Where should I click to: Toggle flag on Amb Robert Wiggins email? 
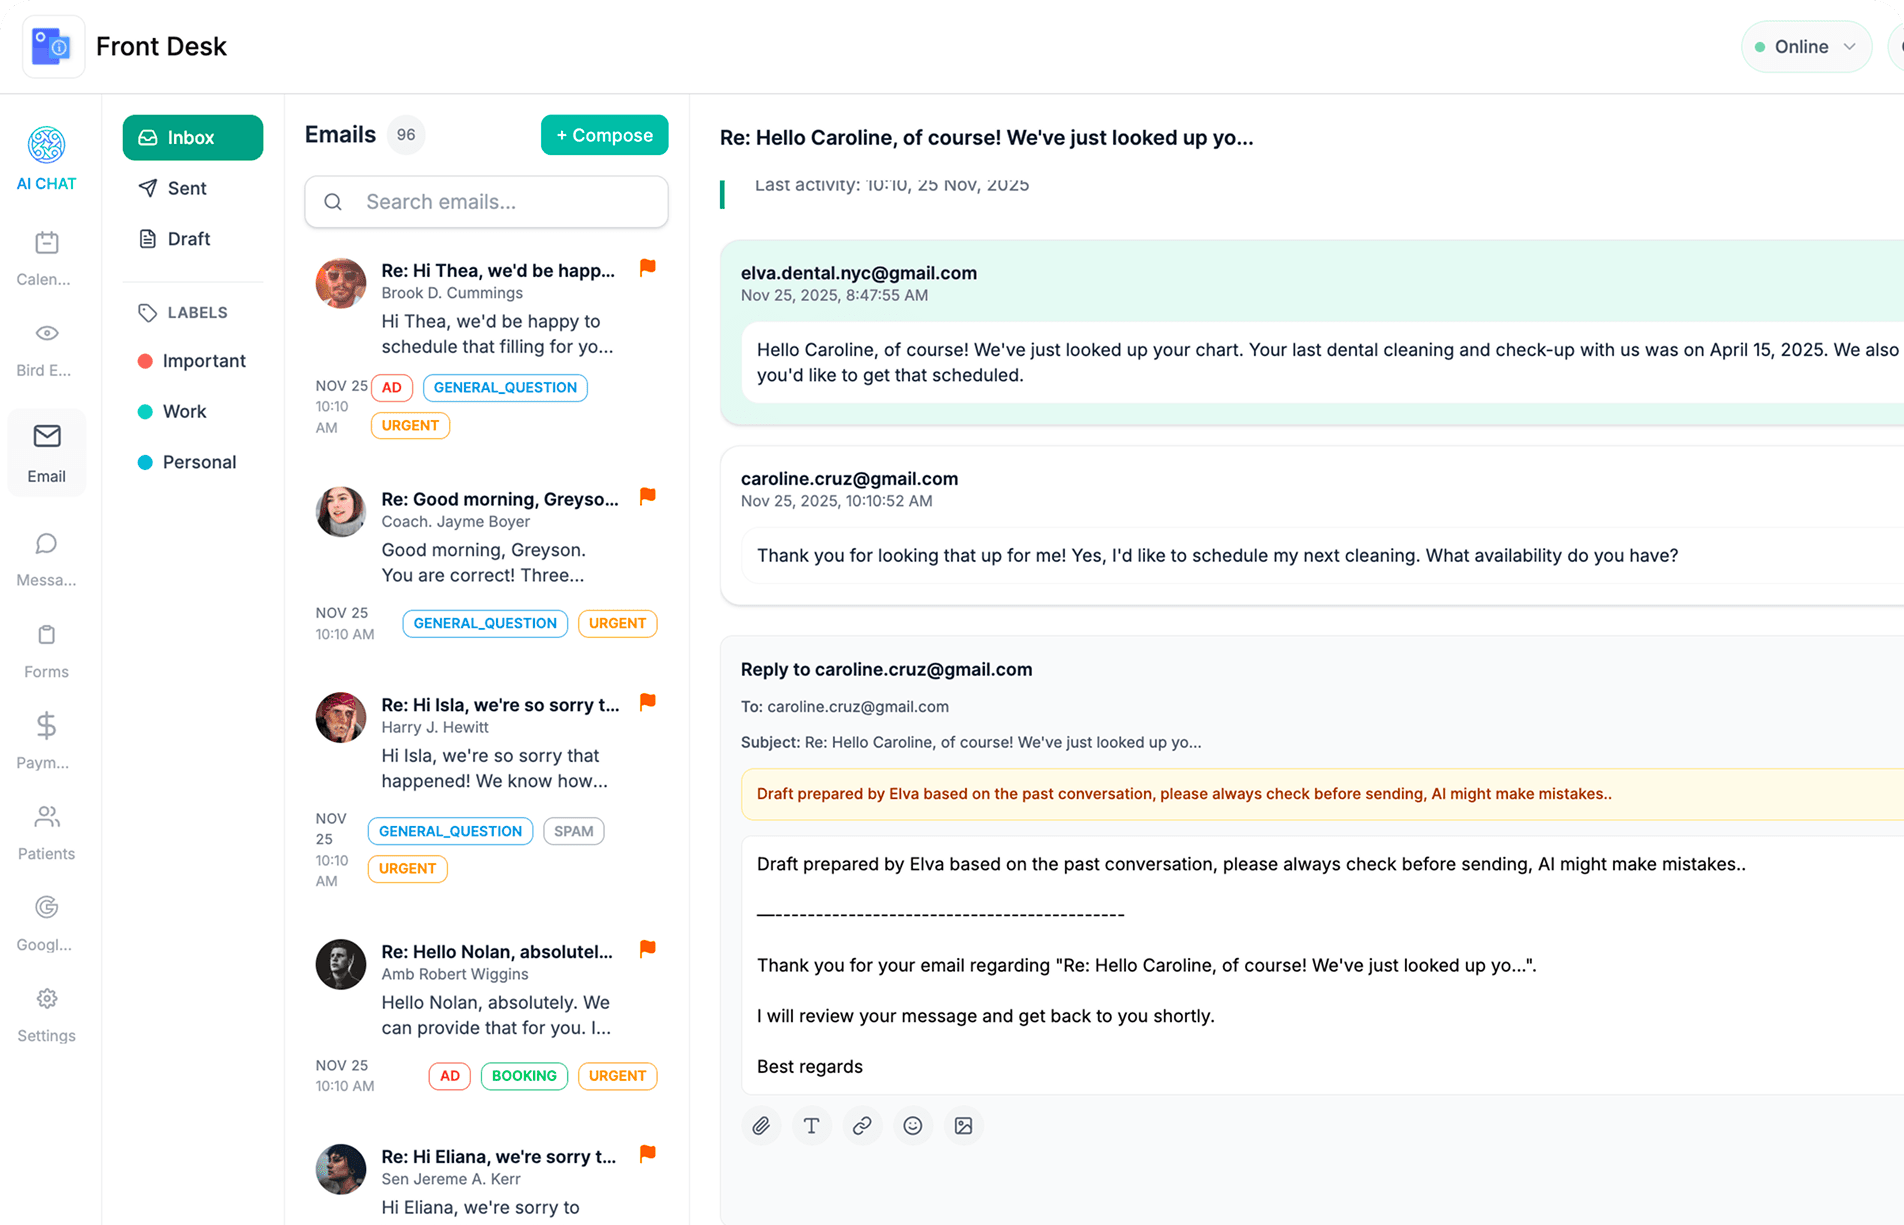(x=648, y=949)
